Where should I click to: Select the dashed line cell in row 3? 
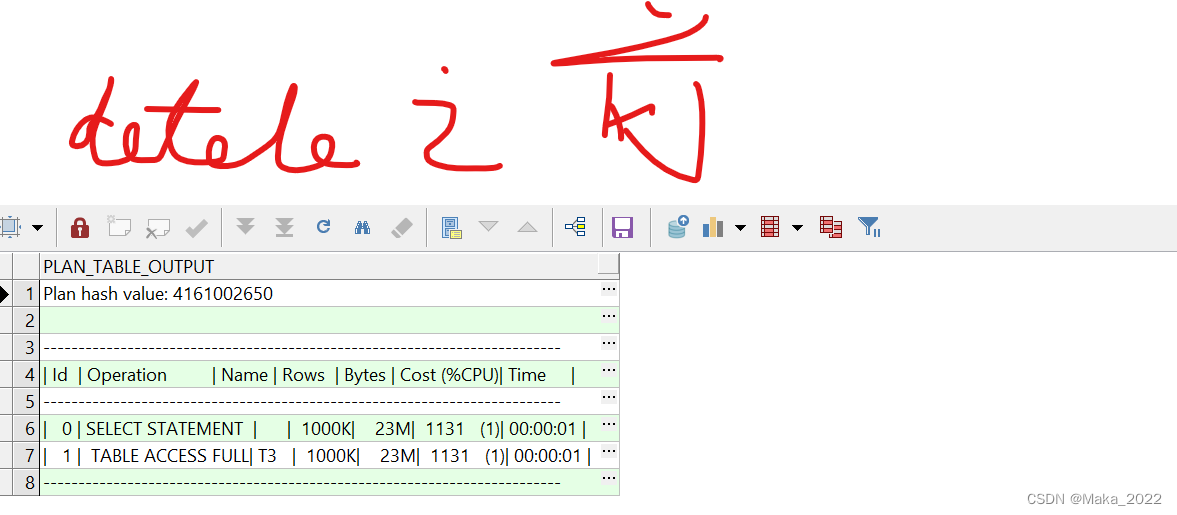pyautogui.click(x=330, y=348)
